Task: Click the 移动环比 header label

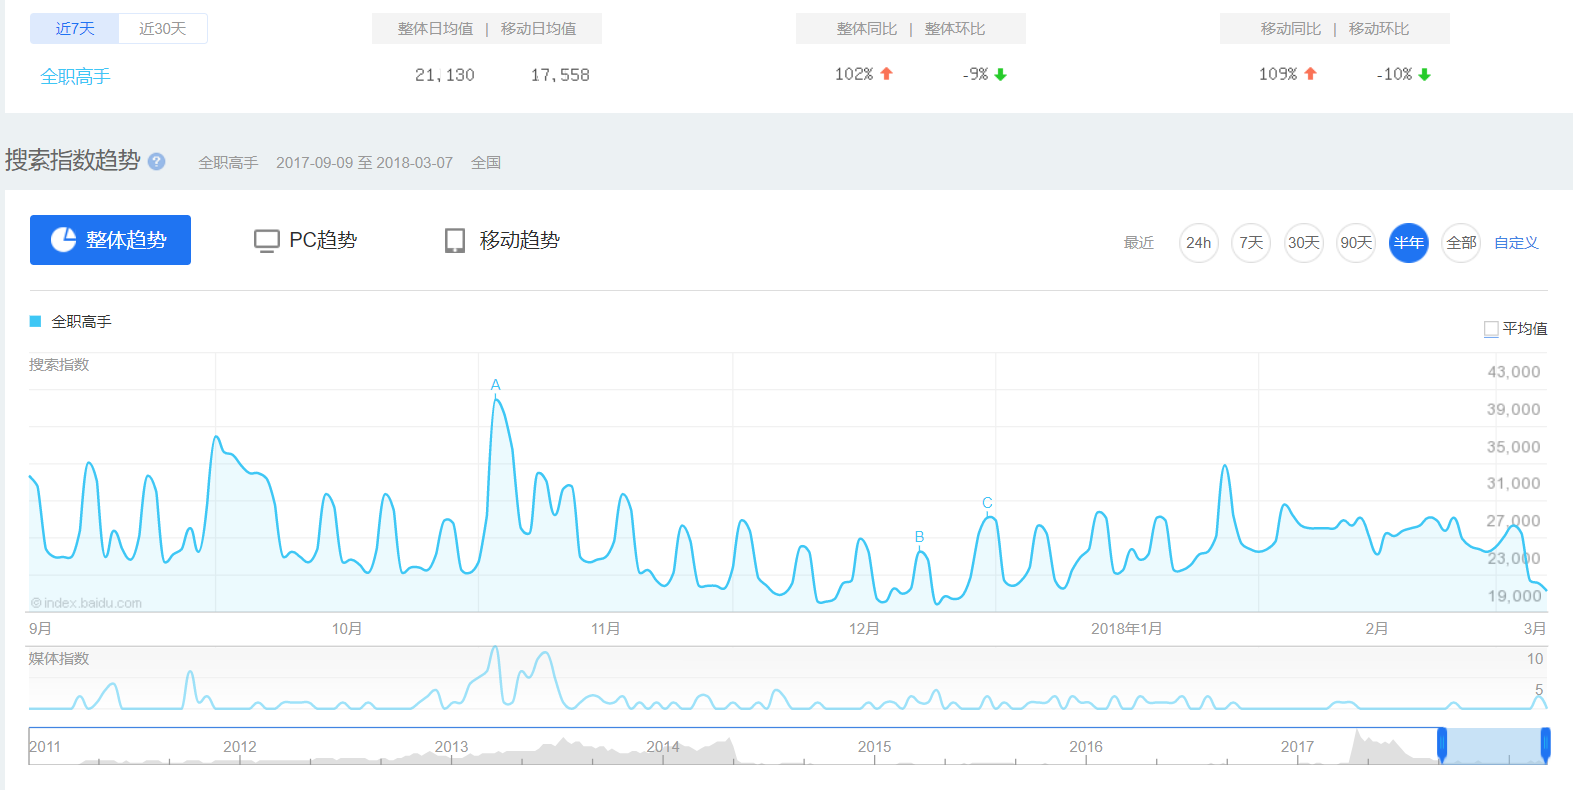Action: (x=1379, y=29)
